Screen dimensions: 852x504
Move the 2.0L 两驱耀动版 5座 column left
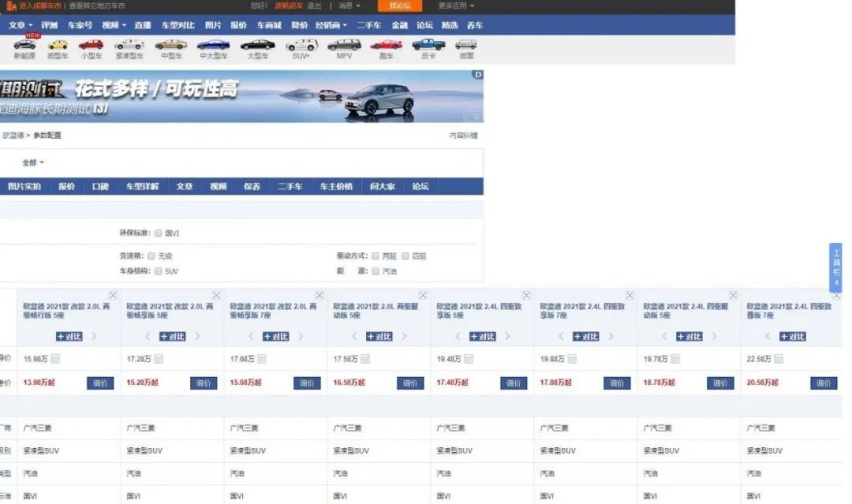(354, 337)
